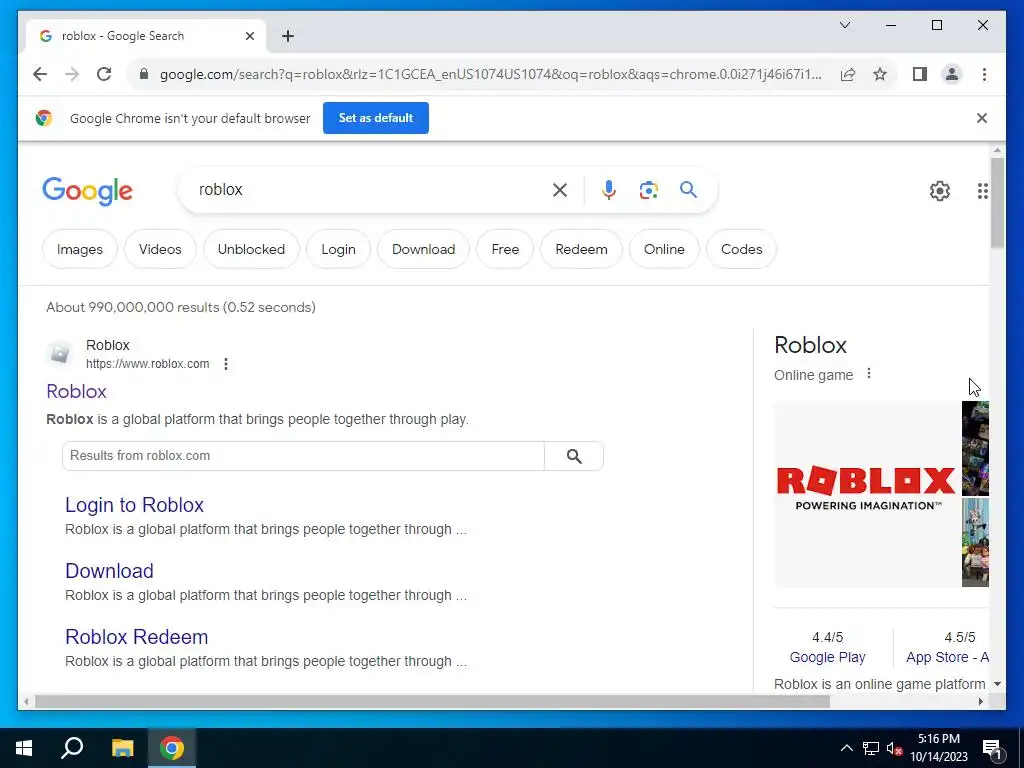Click the horizontal scrollbar right arrow
Screen dimensions: 1024x768
[x=981, y=701]
